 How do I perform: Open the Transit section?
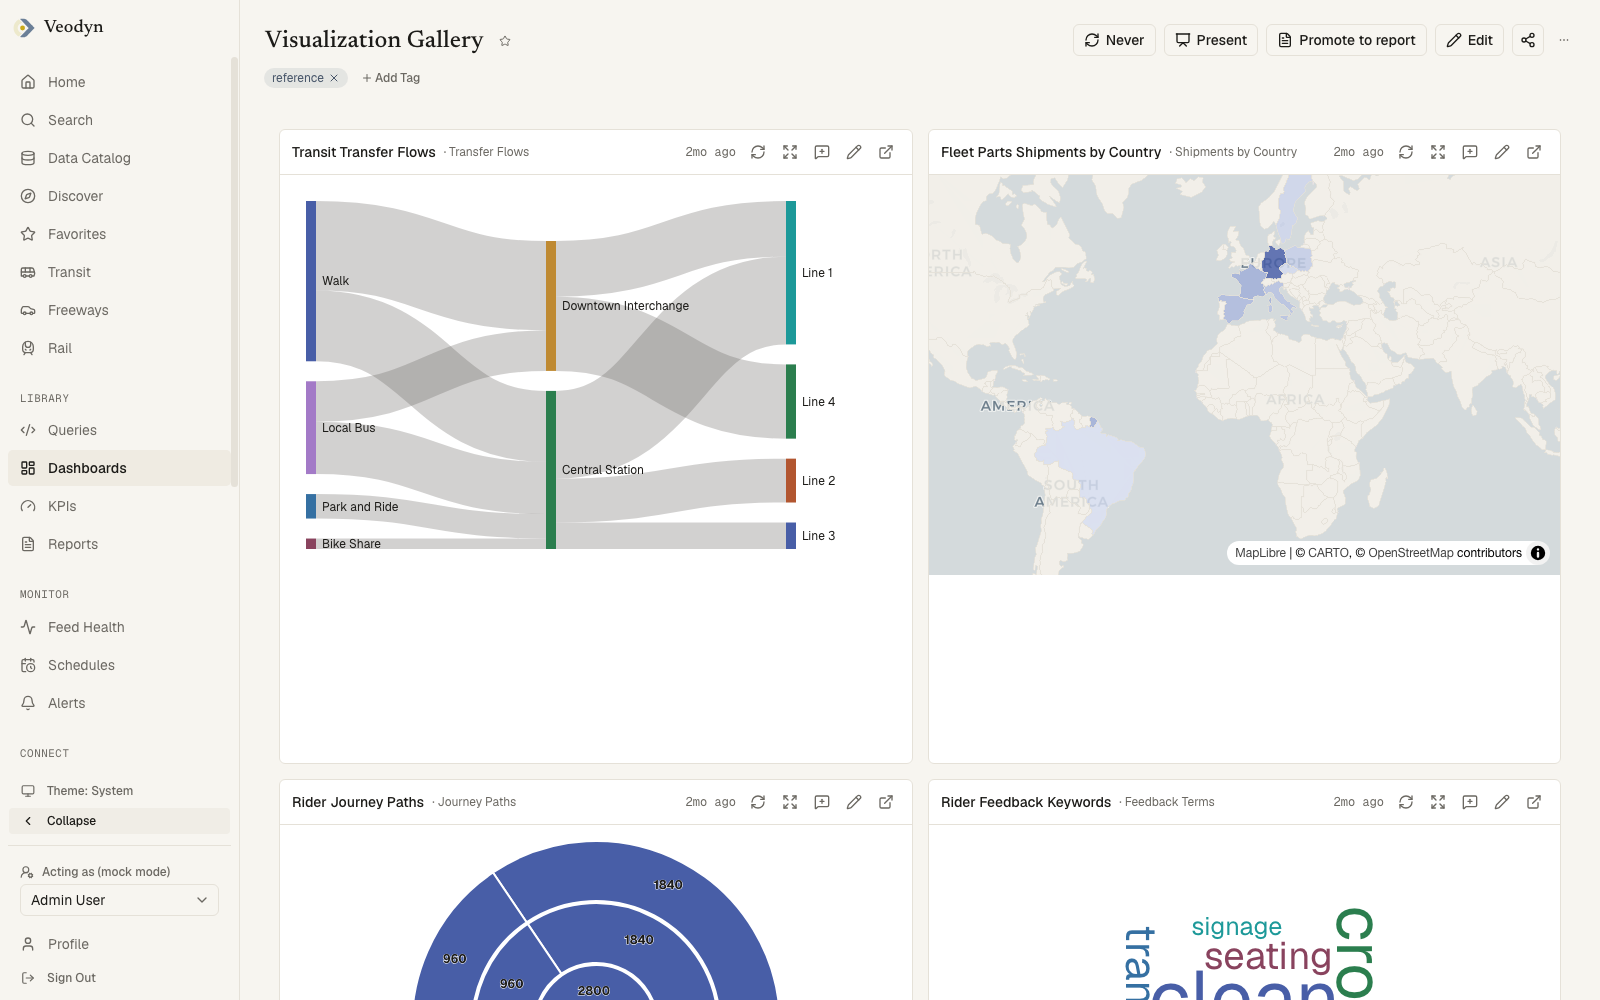pyautogui.click(x=119, y=272)
